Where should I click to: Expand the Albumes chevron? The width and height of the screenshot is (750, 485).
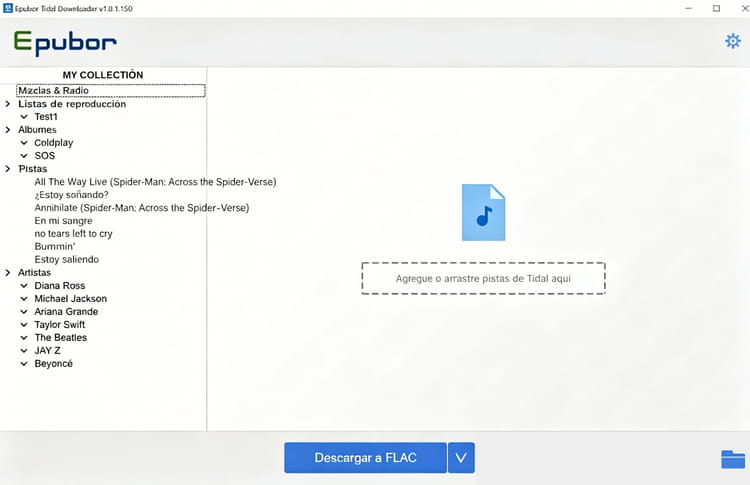(8, 130)
